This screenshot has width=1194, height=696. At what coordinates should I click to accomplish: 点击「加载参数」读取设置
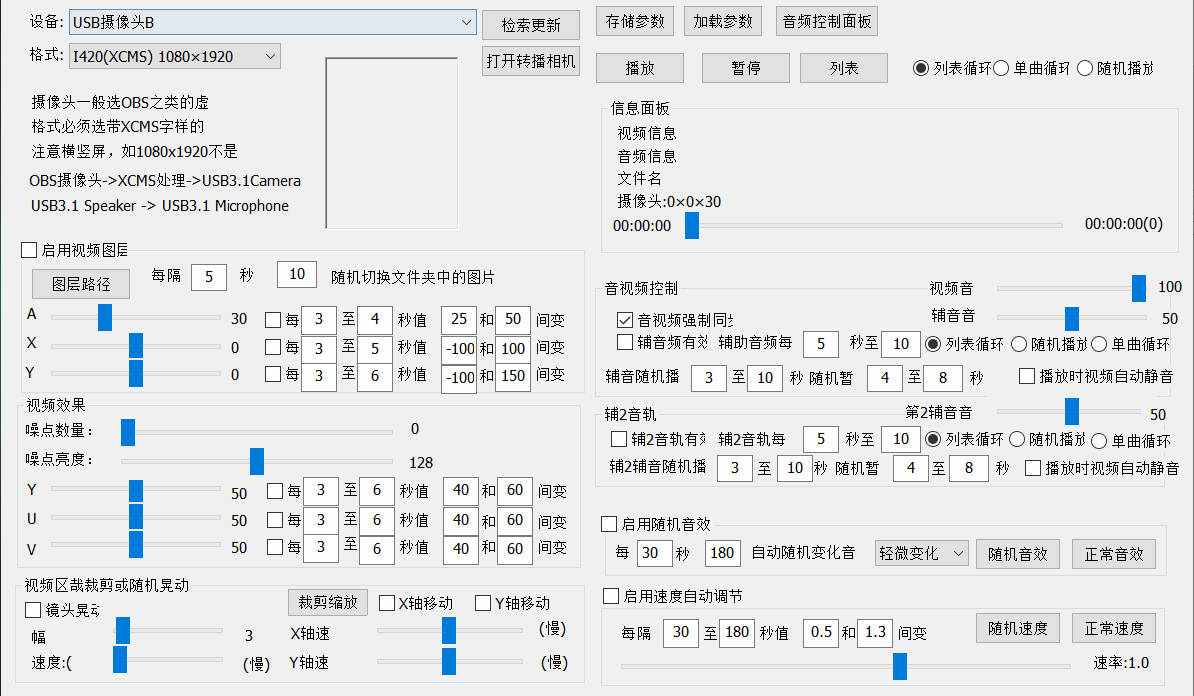[722, 21]
